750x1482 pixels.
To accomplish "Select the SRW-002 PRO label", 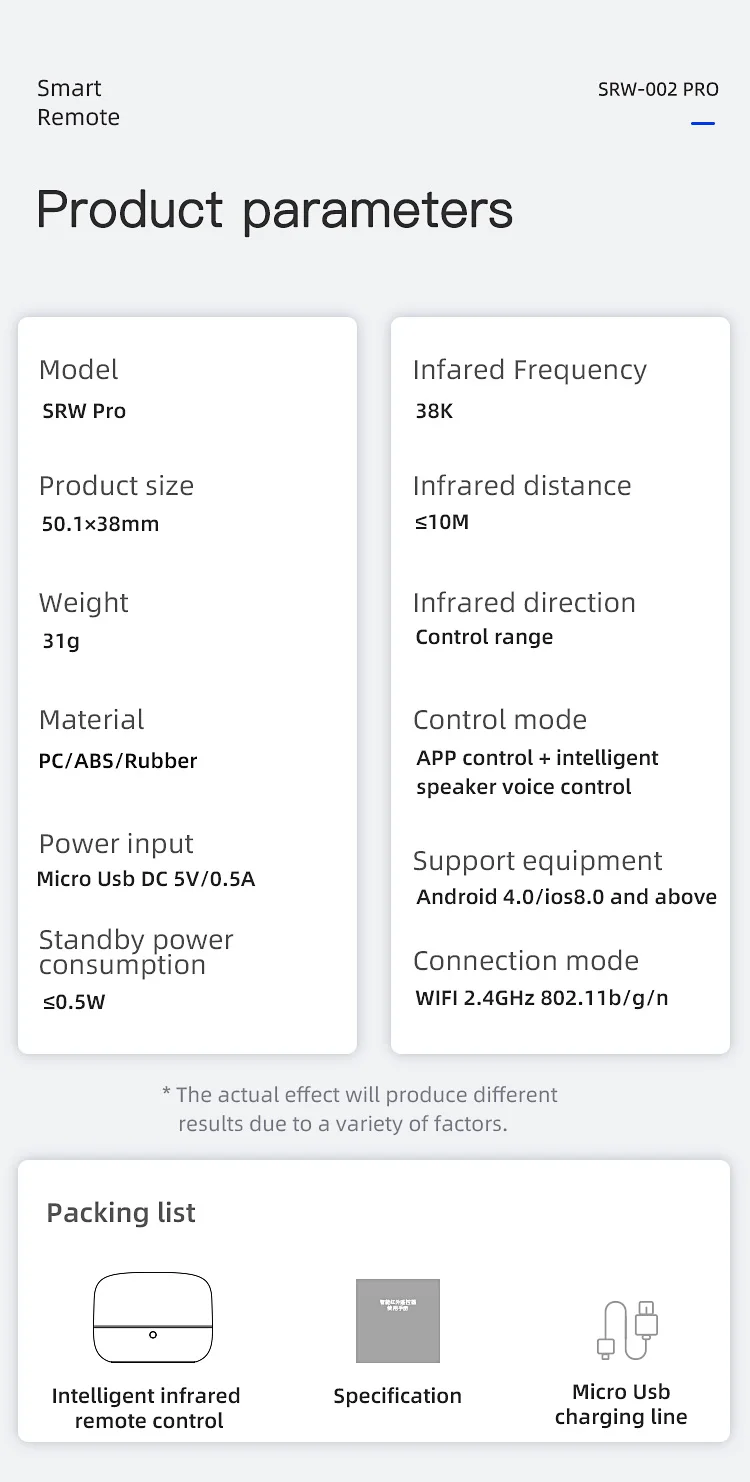I will (658, 89).
